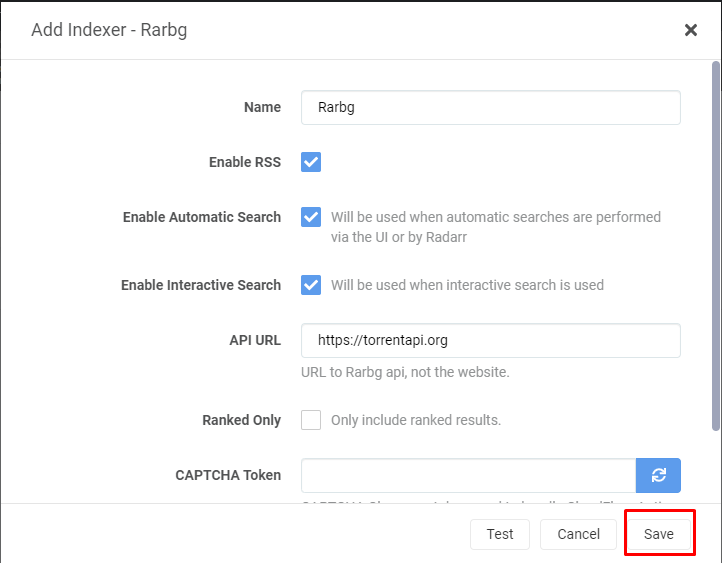Toggle Enable Interactive Search checkbox
This screenshot has height=563, width=722.
(x=311, y=285)
